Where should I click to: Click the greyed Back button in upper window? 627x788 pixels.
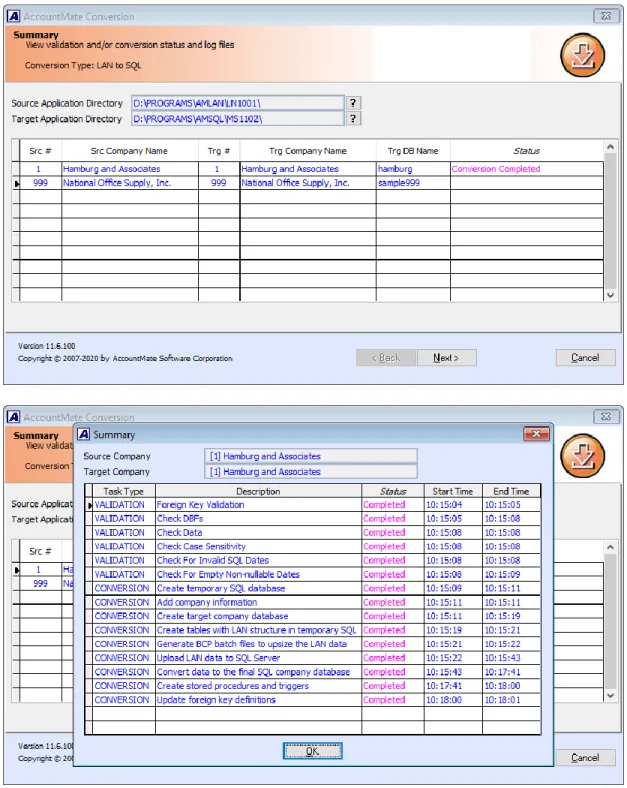point(386,358)
